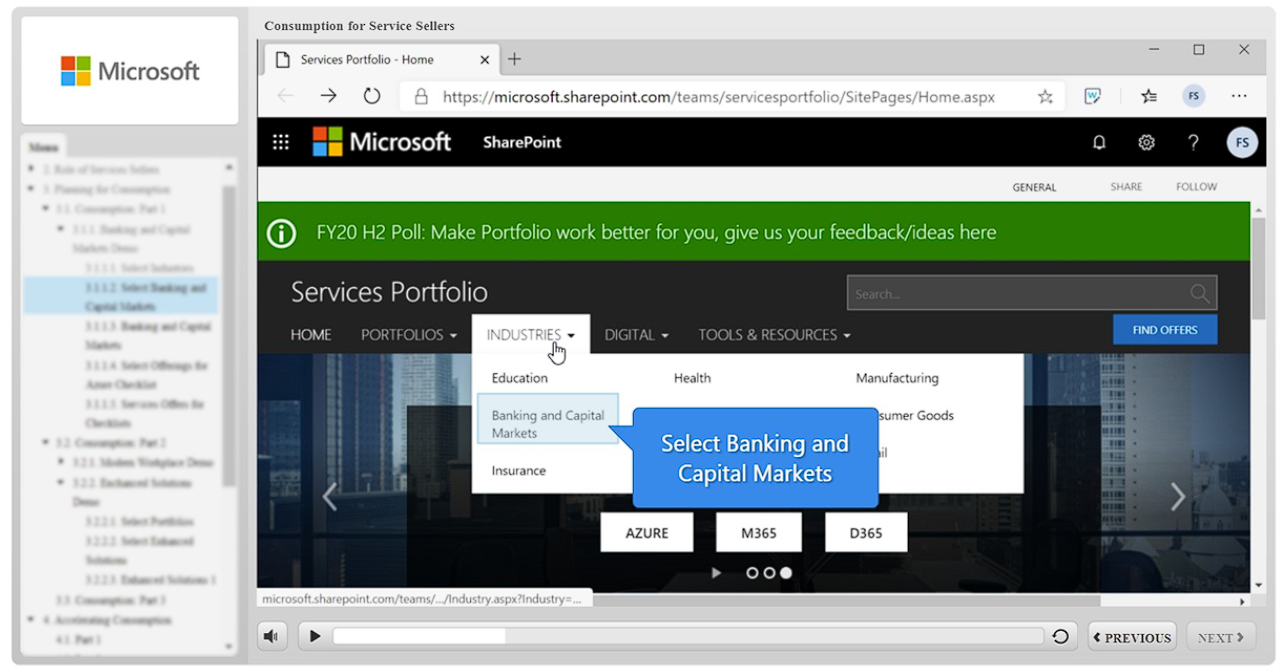The image size is (1283, 672).
Task: Select Banking and Capital Markets
Action: tap(548, 418)
